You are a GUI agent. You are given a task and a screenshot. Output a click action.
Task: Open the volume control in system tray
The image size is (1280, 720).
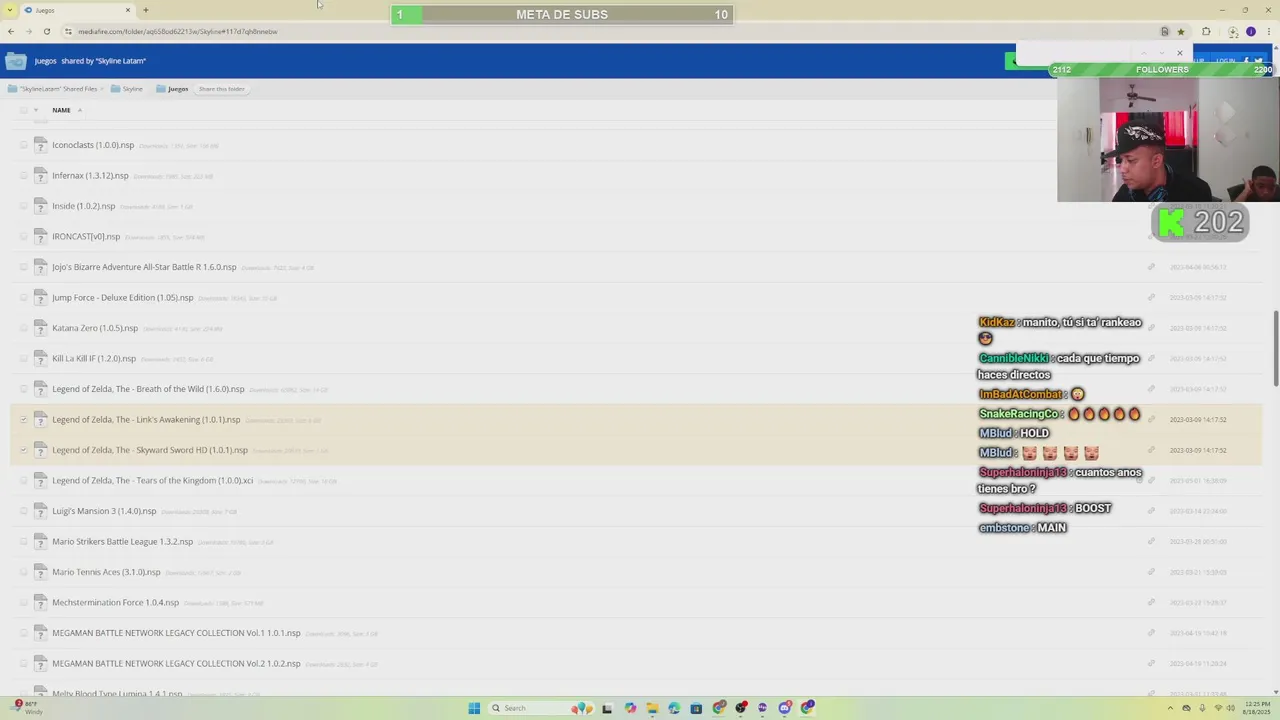click(x=1229, y=708)
